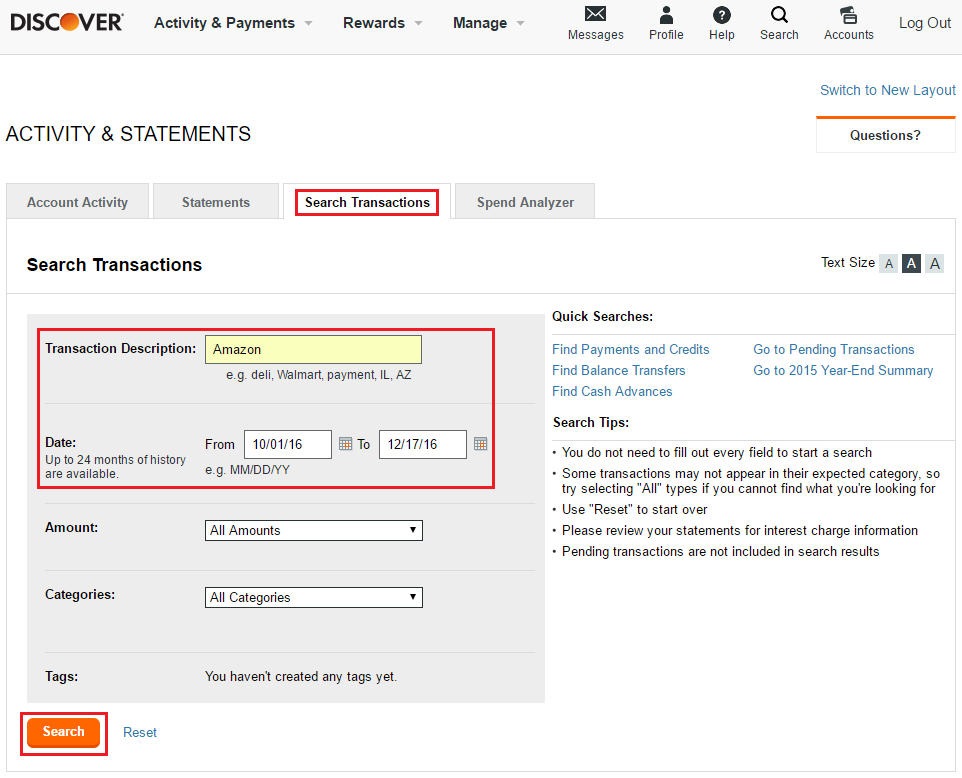The width and height of the screenshot is (962, 778).
Task: Click the Help question mark icon
Action: pyautogui.click(x=721, y=15)
